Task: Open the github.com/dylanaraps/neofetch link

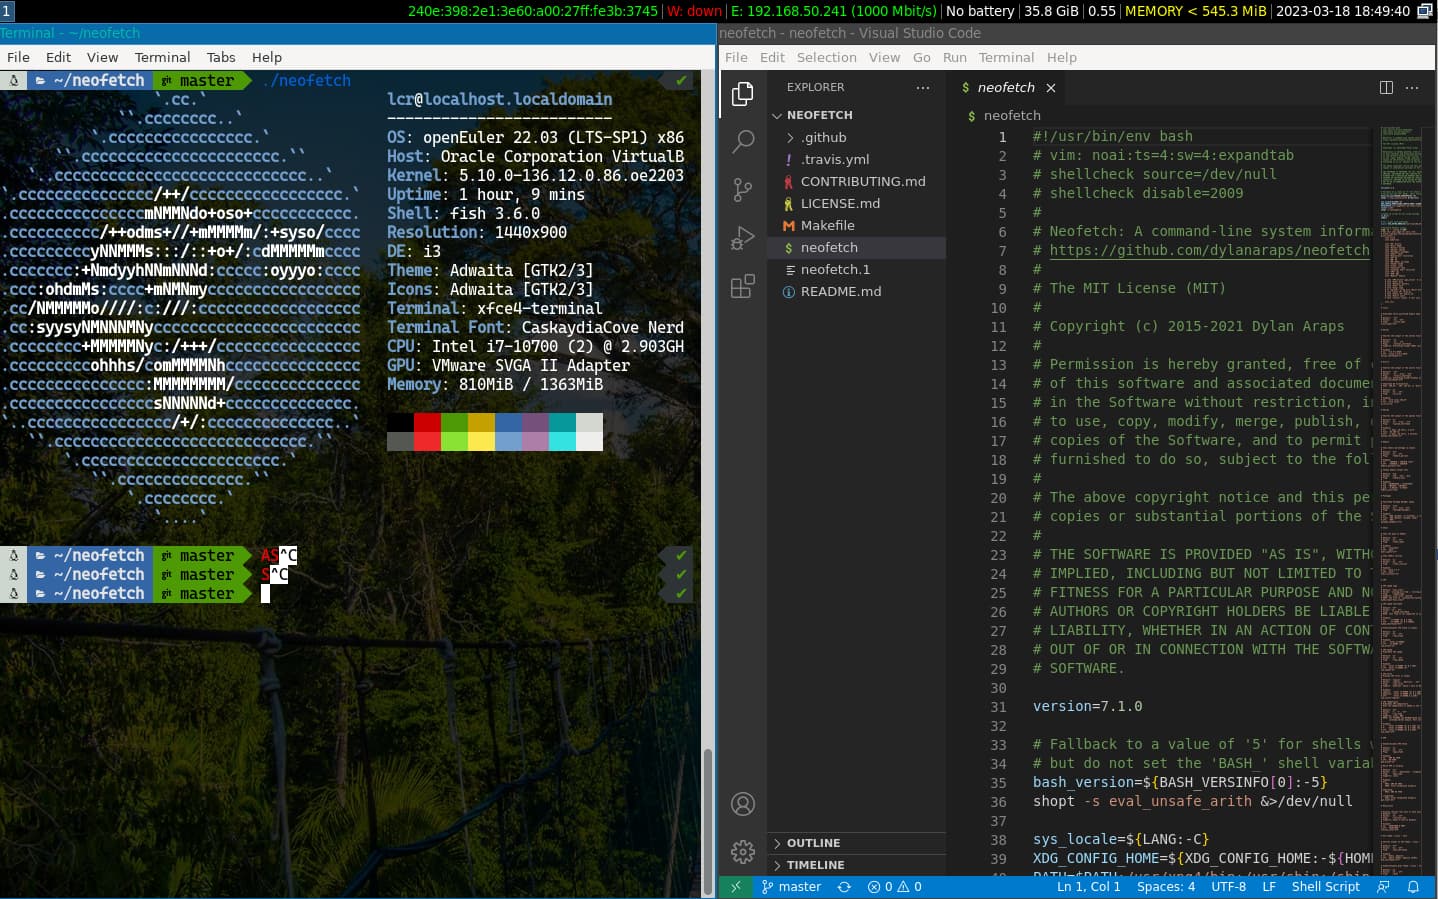Action: click(1209, 251)
